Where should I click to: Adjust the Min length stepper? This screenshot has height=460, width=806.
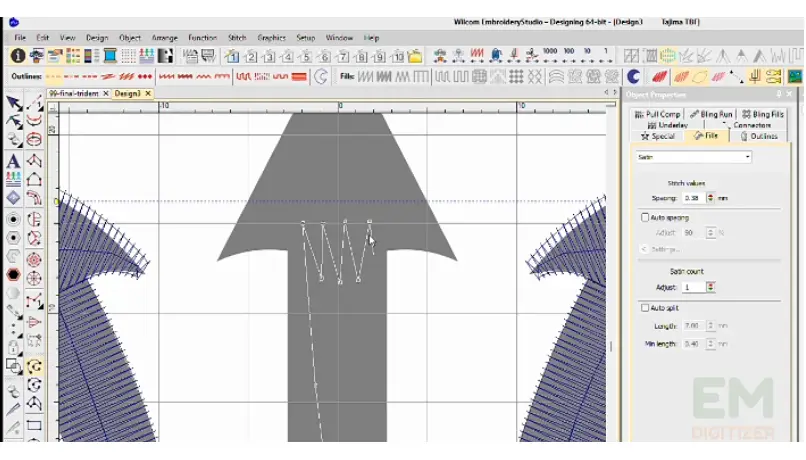click(710, 344)
